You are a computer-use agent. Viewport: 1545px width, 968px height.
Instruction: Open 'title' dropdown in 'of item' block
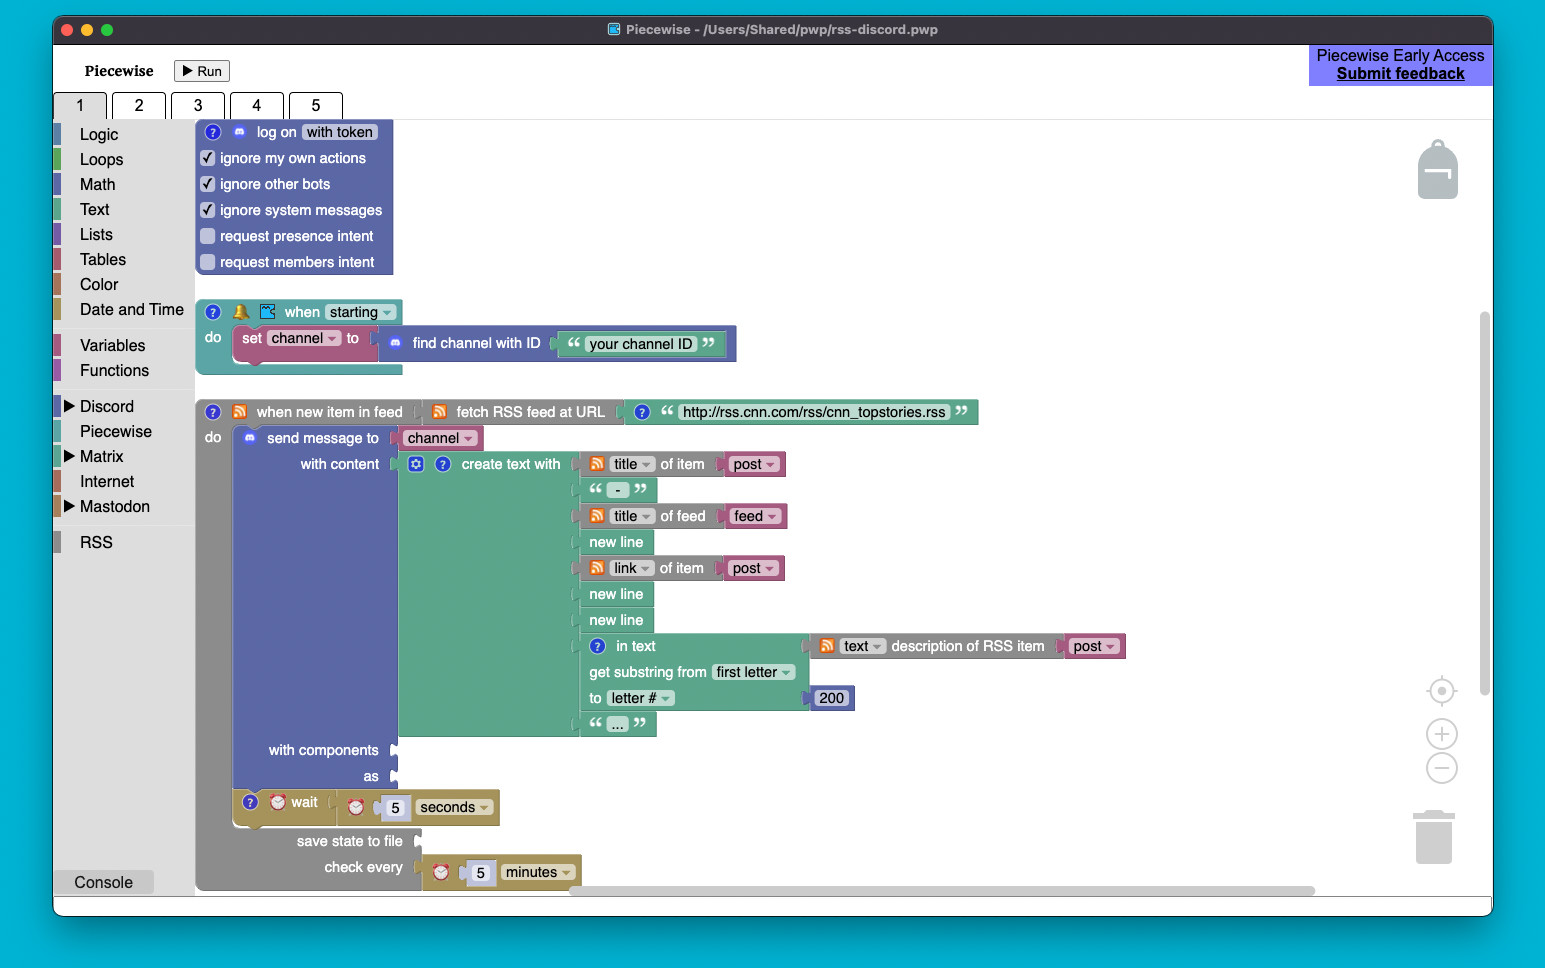pos(632,464)
